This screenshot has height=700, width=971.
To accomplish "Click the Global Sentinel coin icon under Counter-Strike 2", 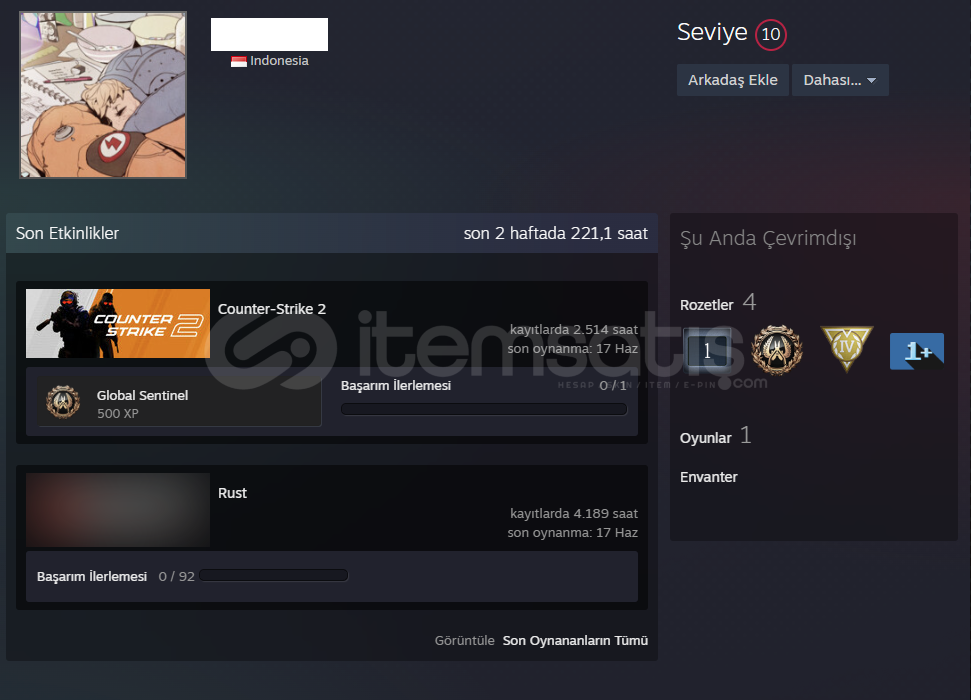I will click(63, 402).
